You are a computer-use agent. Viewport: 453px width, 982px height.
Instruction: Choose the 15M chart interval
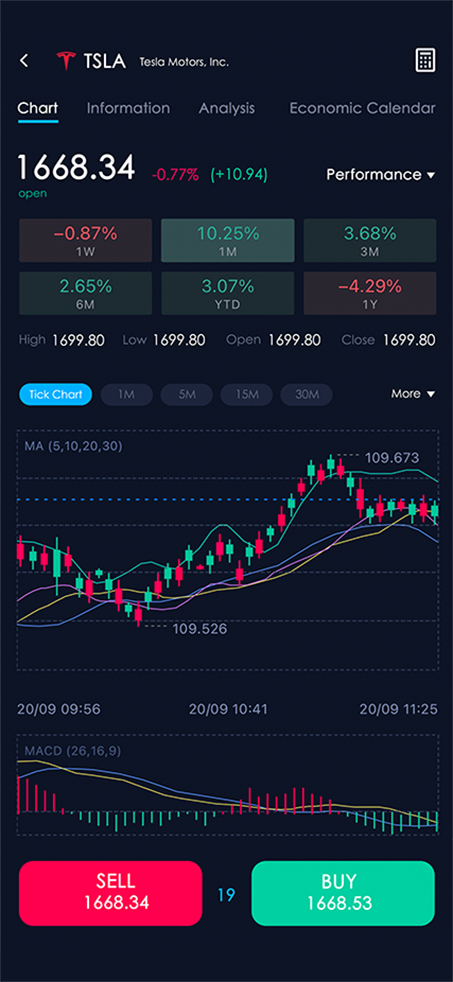pyautogui.click(x=246, y=395)
